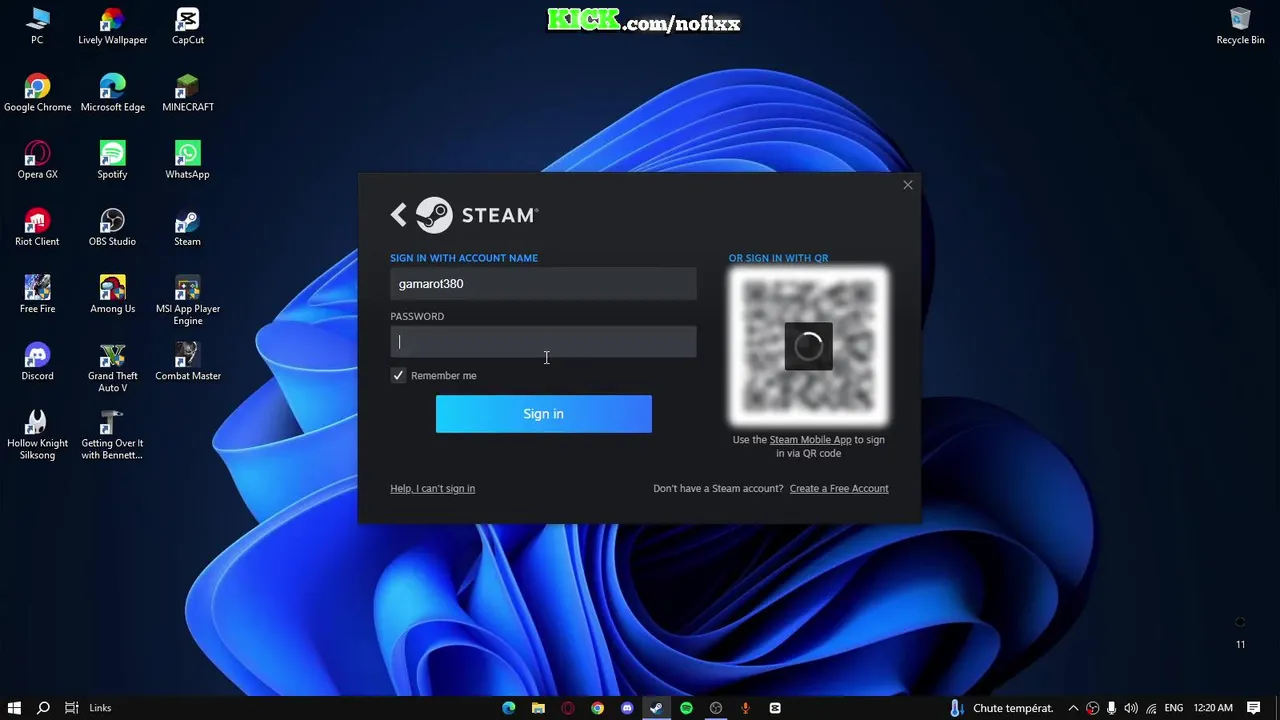Select the Lively Wallpaper desktop icon
This screenshot has width=1280, height=720.
coord(112,26)
